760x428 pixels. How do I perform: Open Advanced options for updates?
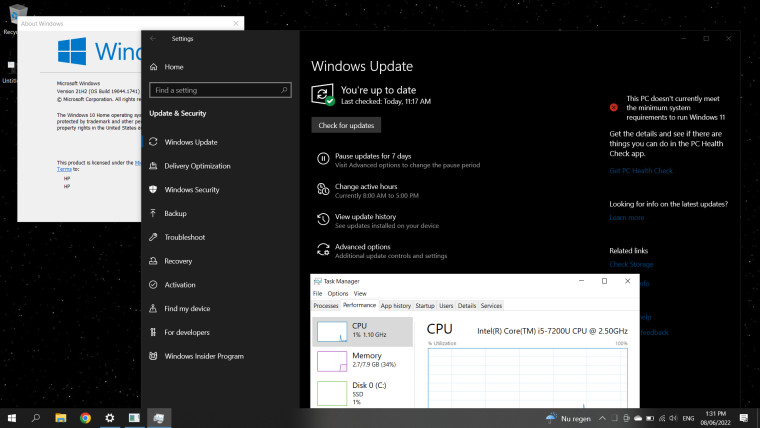coord(362,246)
